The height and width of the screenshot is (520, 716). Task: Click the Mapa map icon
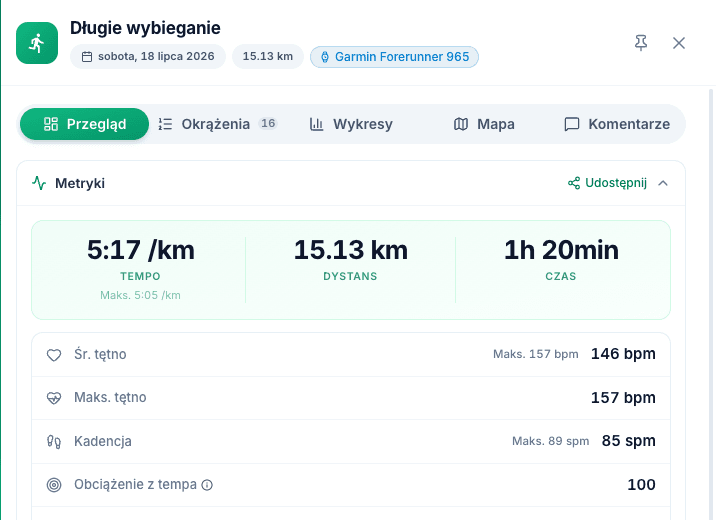tap(461, 124)
